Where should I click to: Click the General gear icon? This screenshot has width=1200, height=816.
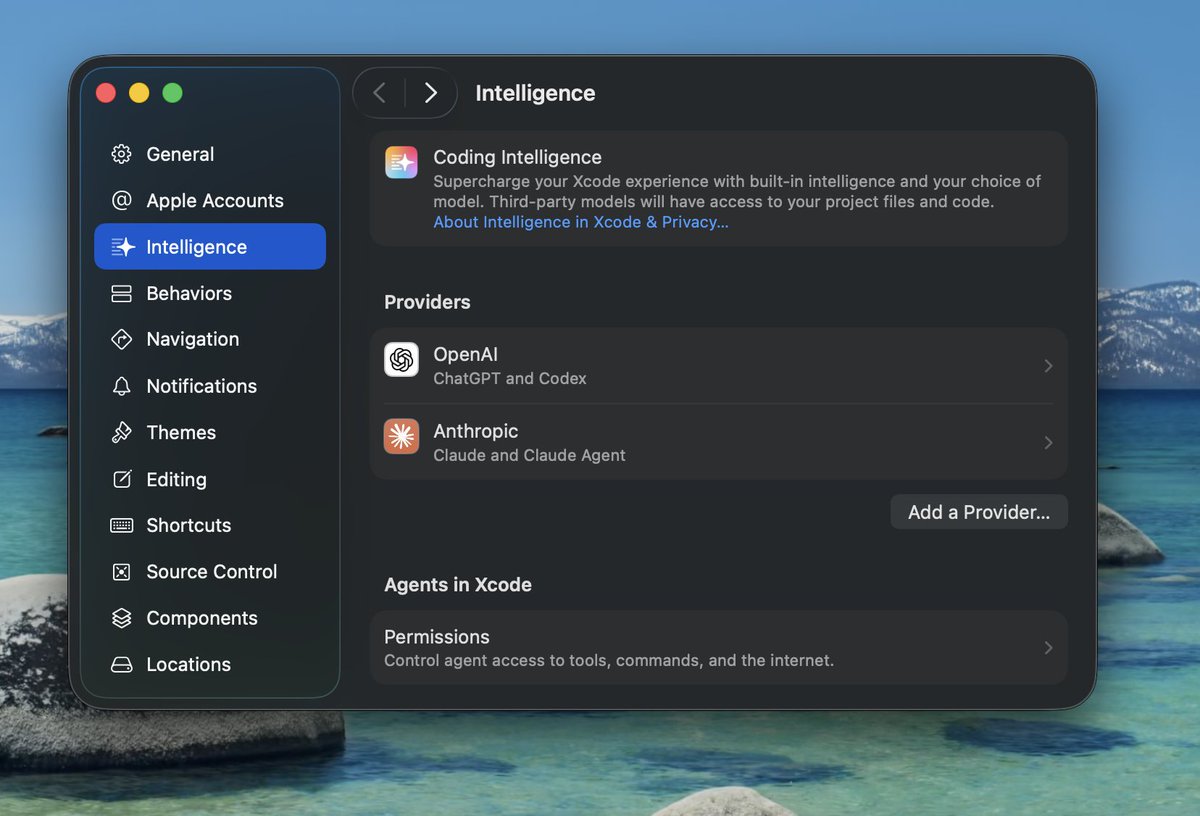click(x=122, y=154)
